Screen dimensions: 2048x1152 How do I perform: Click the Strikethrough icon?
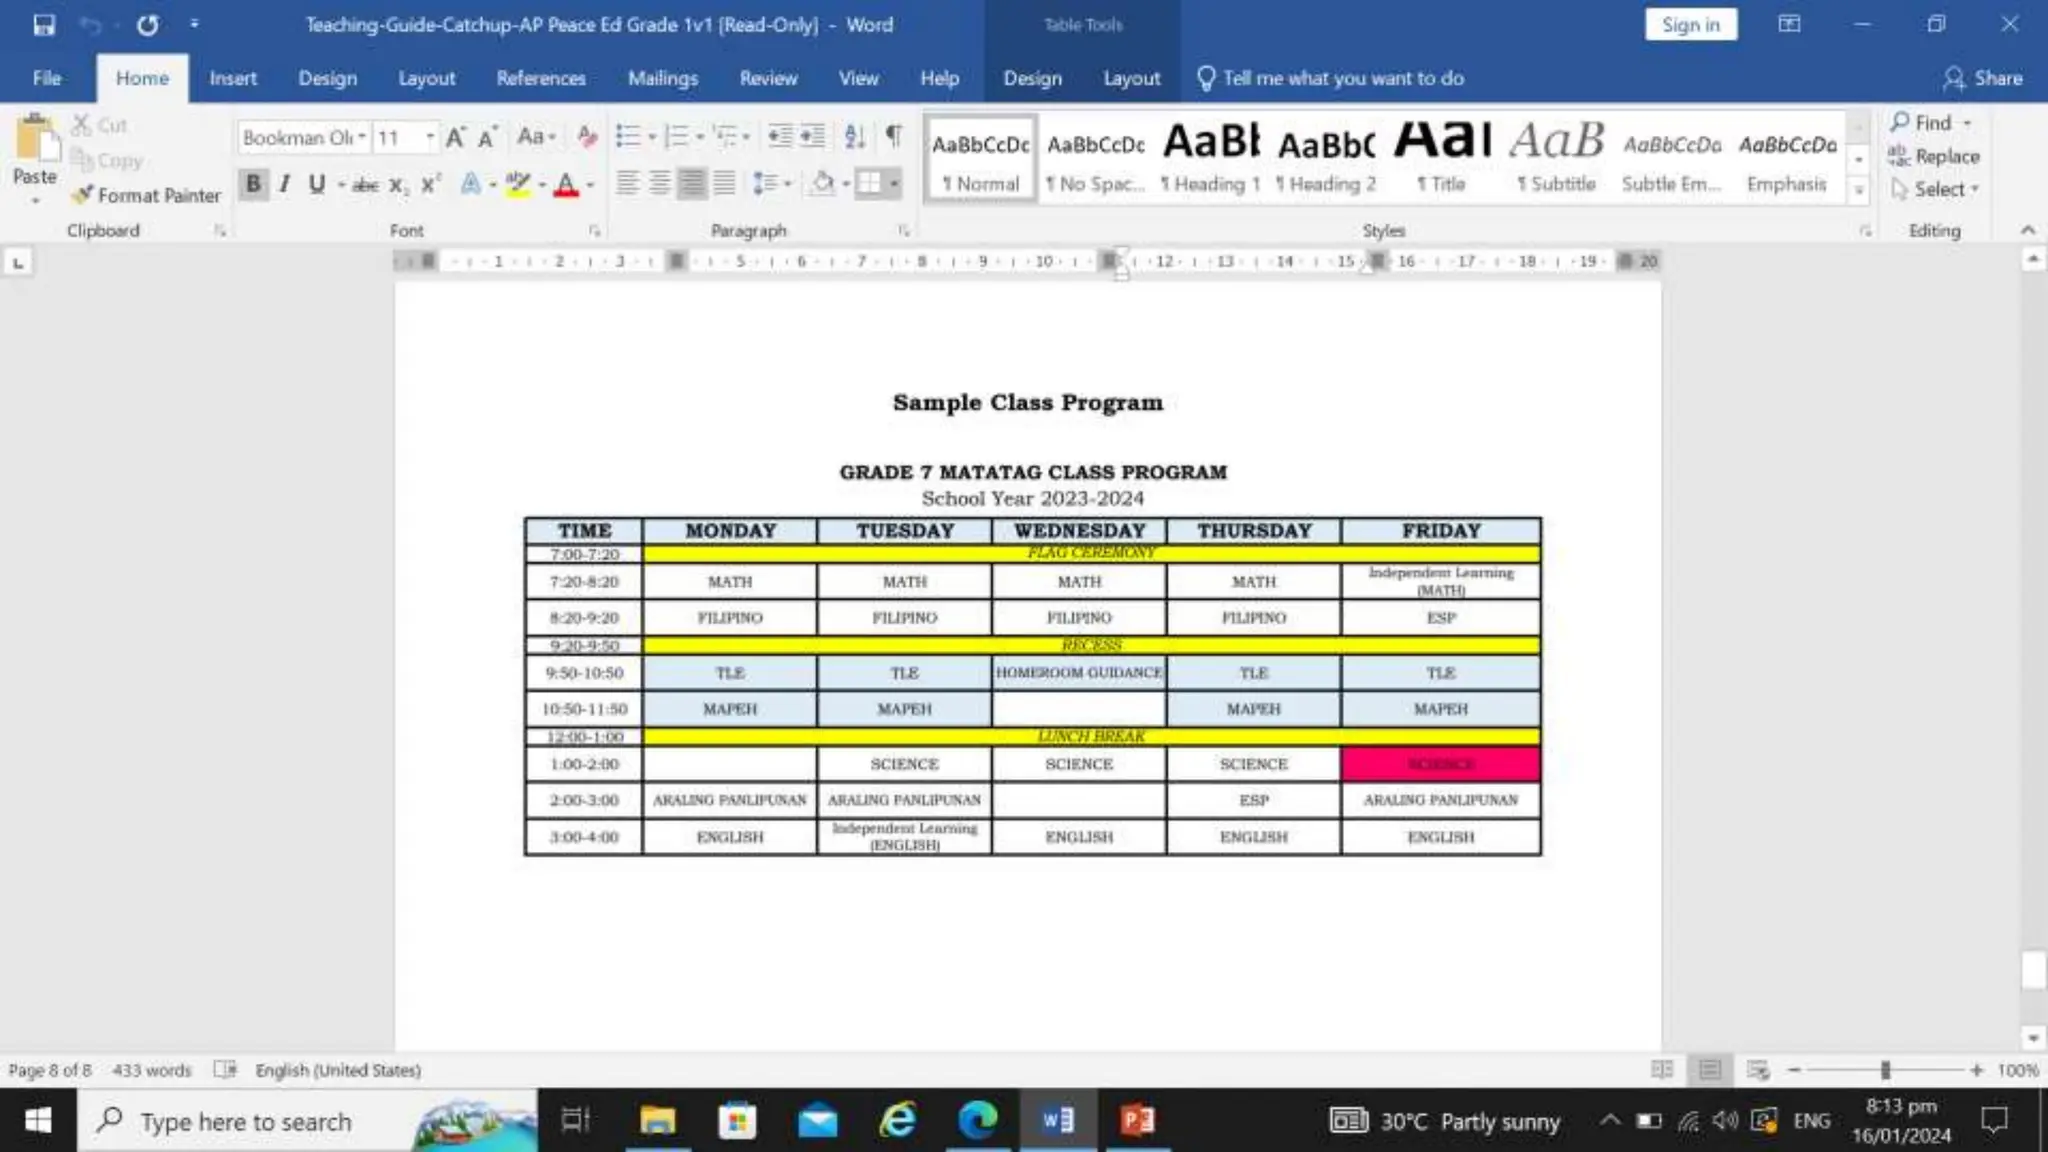click(x=365, y=184)
